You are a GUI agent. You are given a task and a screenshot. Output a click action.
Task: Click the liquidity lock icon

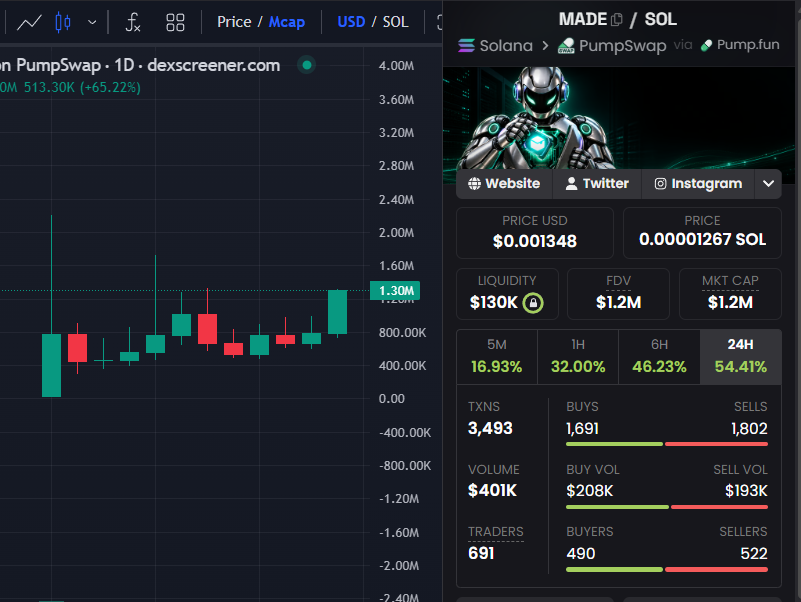[533, 303]
